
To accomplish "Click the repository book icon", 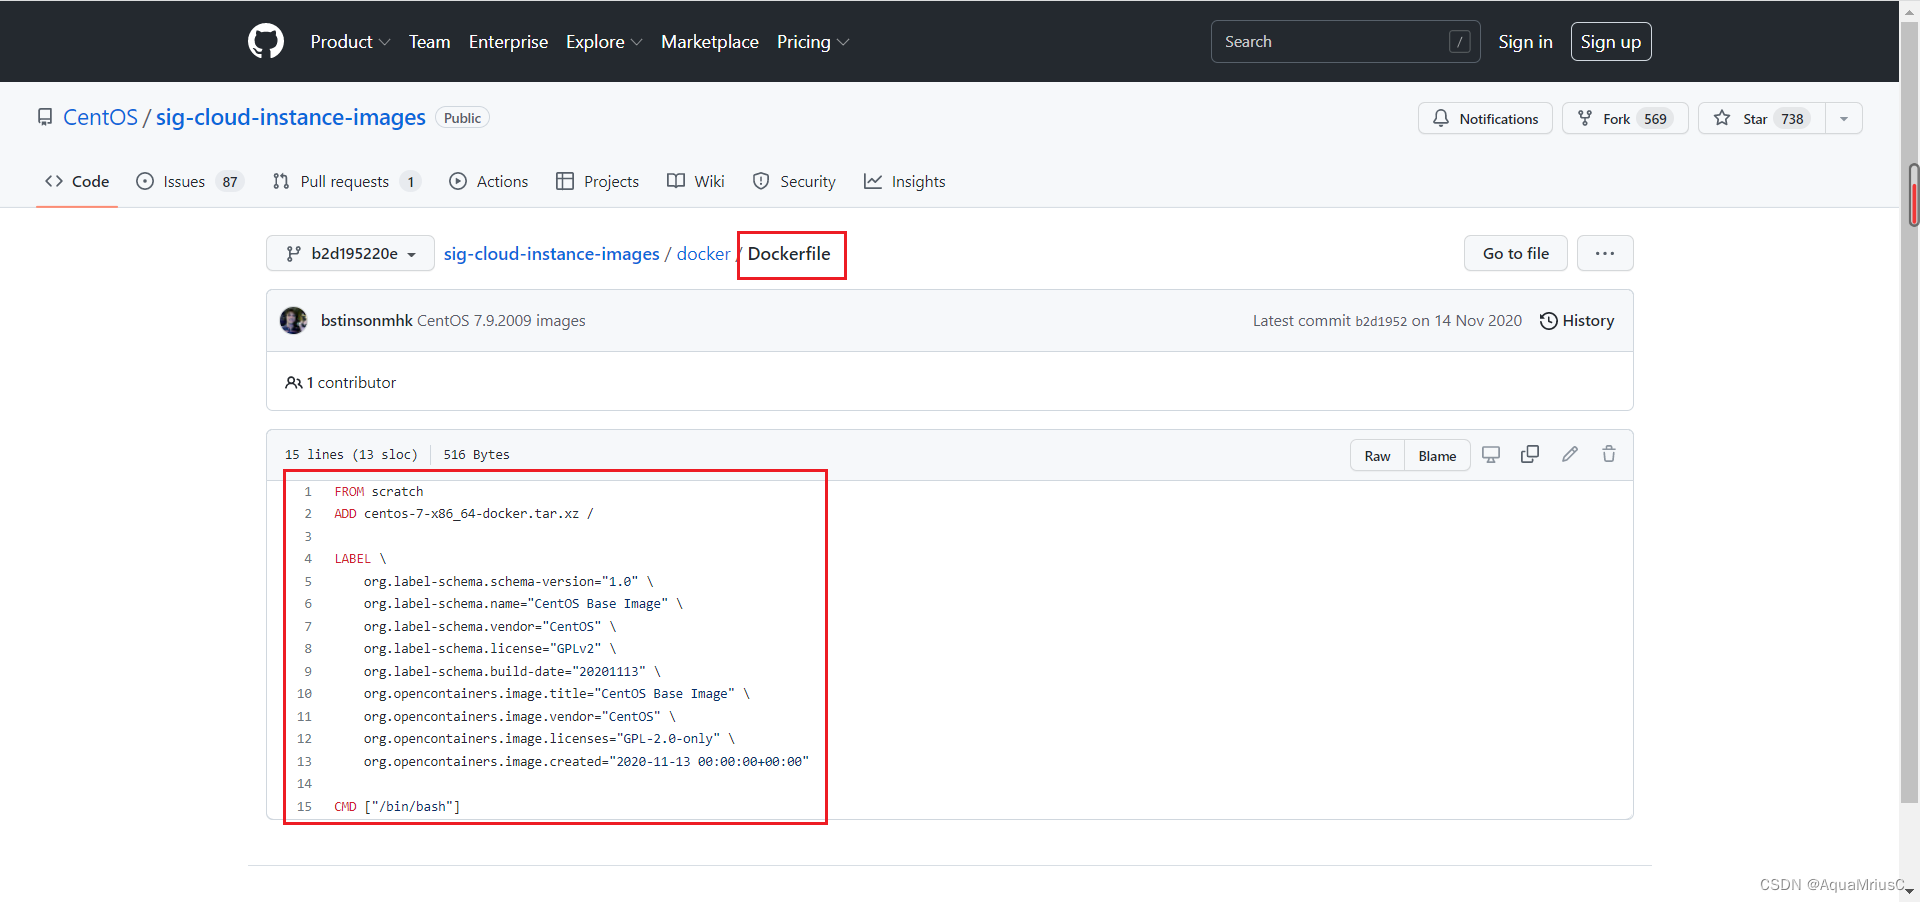I will 45,117.
